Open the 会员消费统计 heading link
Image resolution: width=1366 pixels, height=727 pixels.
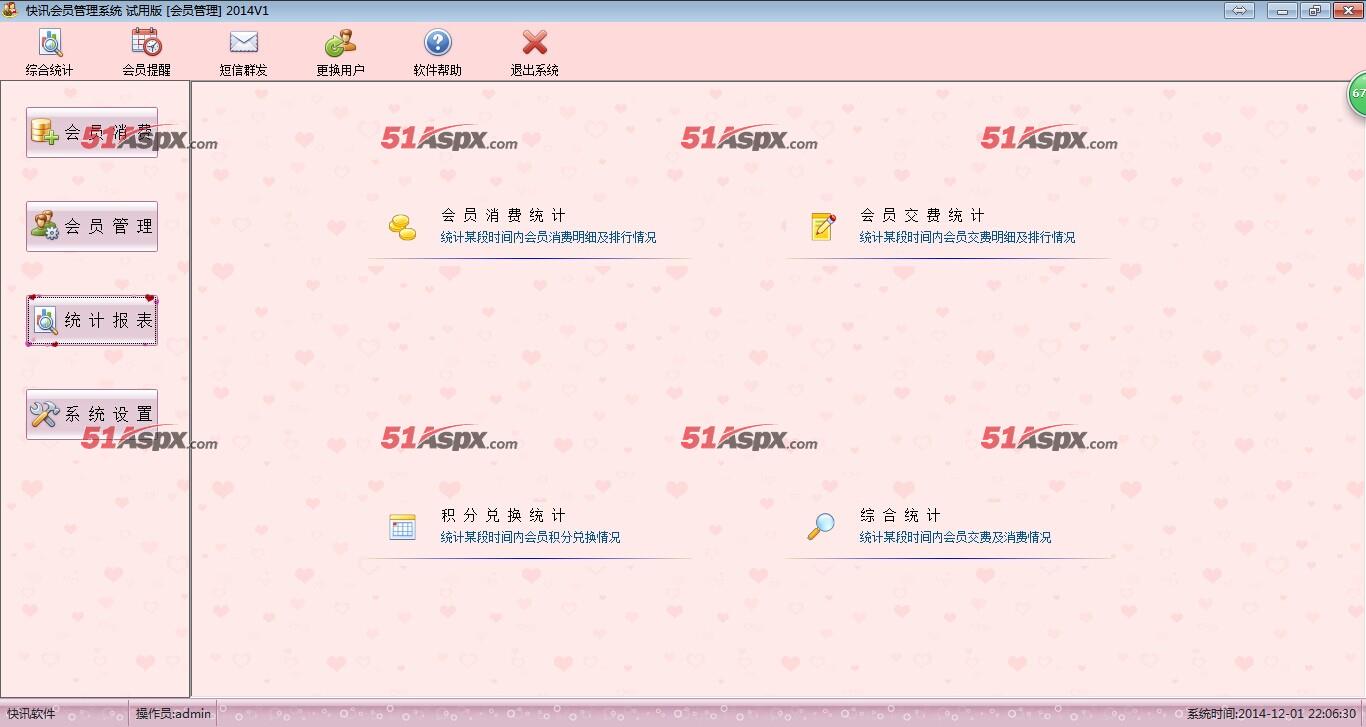coord(503,215)
